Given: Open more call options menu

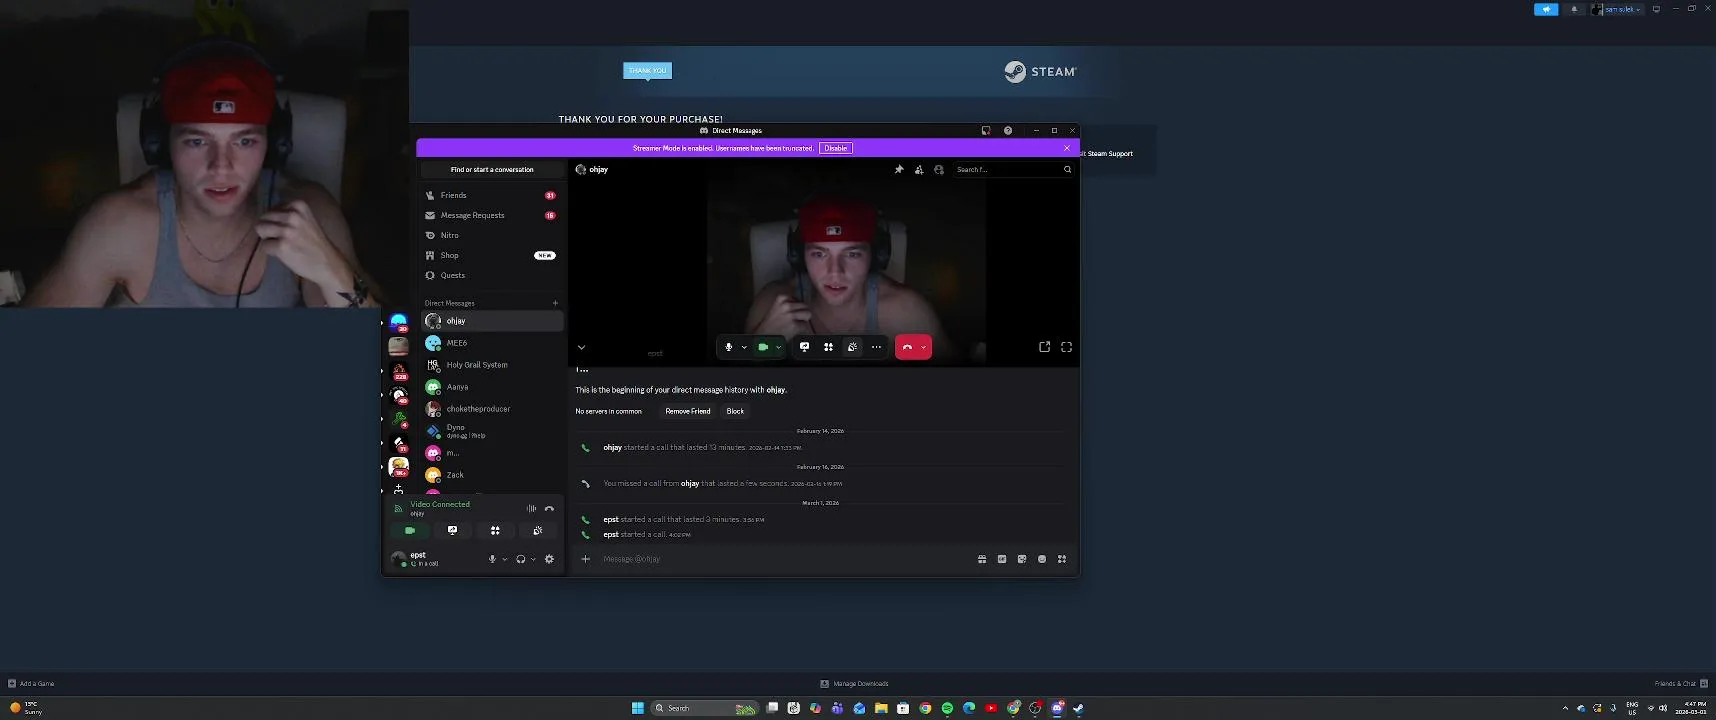Looking at the screenshot, I should [876, 347].
